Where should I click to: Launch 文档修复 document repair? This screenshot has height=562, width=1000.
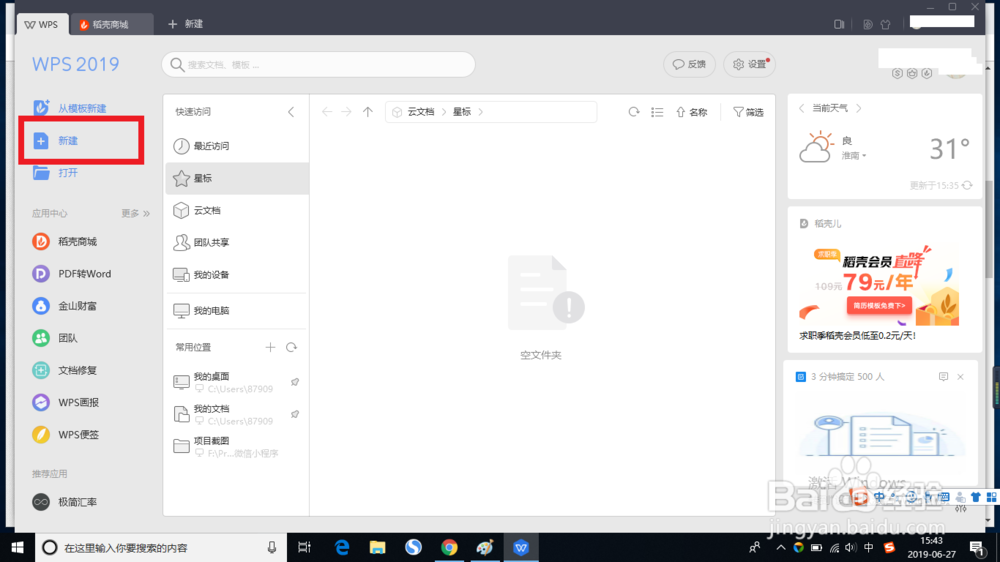64,370
